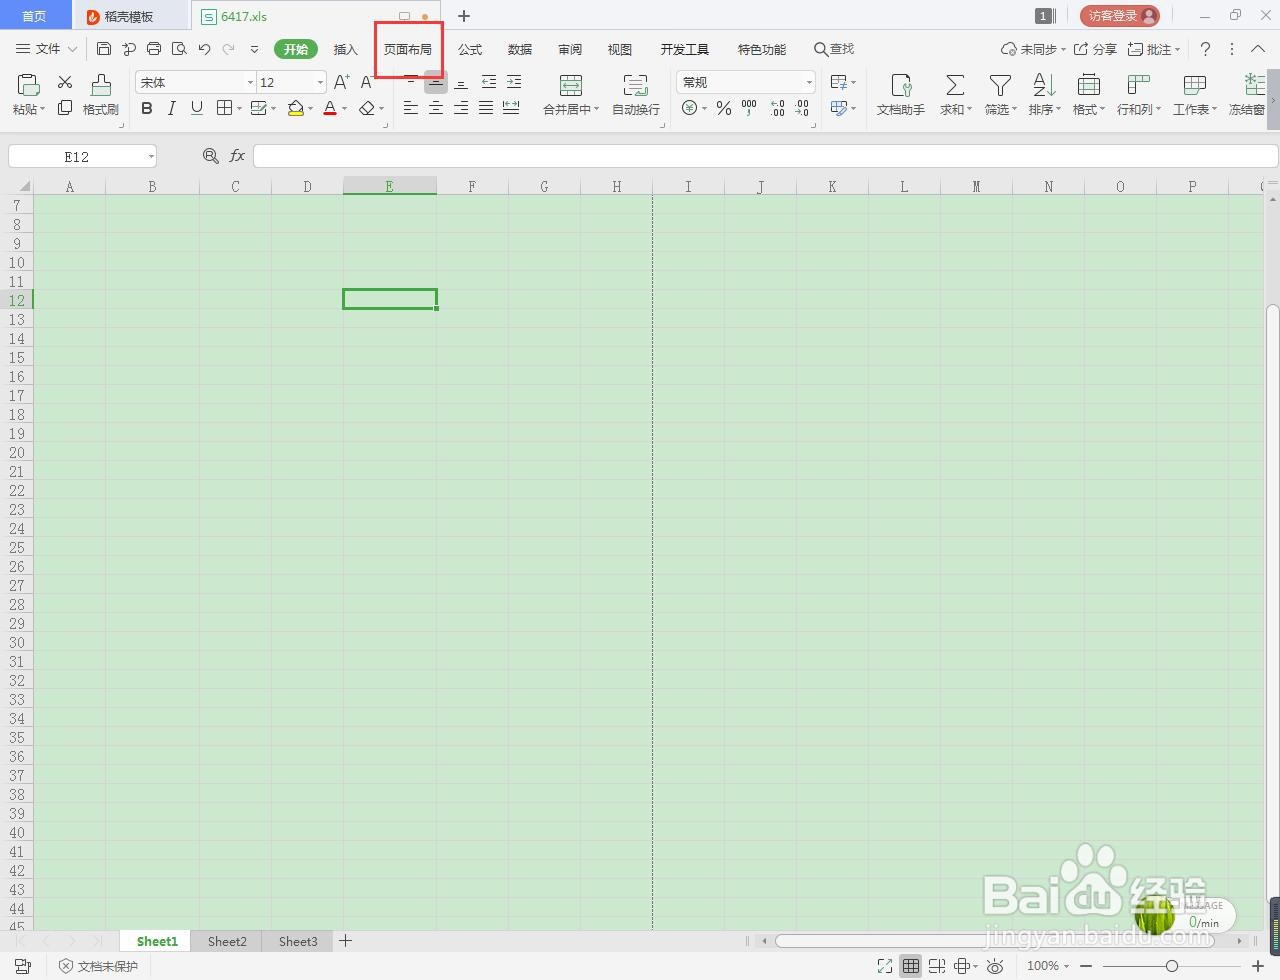Image resolution: width=1280 pixels, height=980 pixels.
Task: Open the Data (数据) tab
Action: [x=520, y=49]
